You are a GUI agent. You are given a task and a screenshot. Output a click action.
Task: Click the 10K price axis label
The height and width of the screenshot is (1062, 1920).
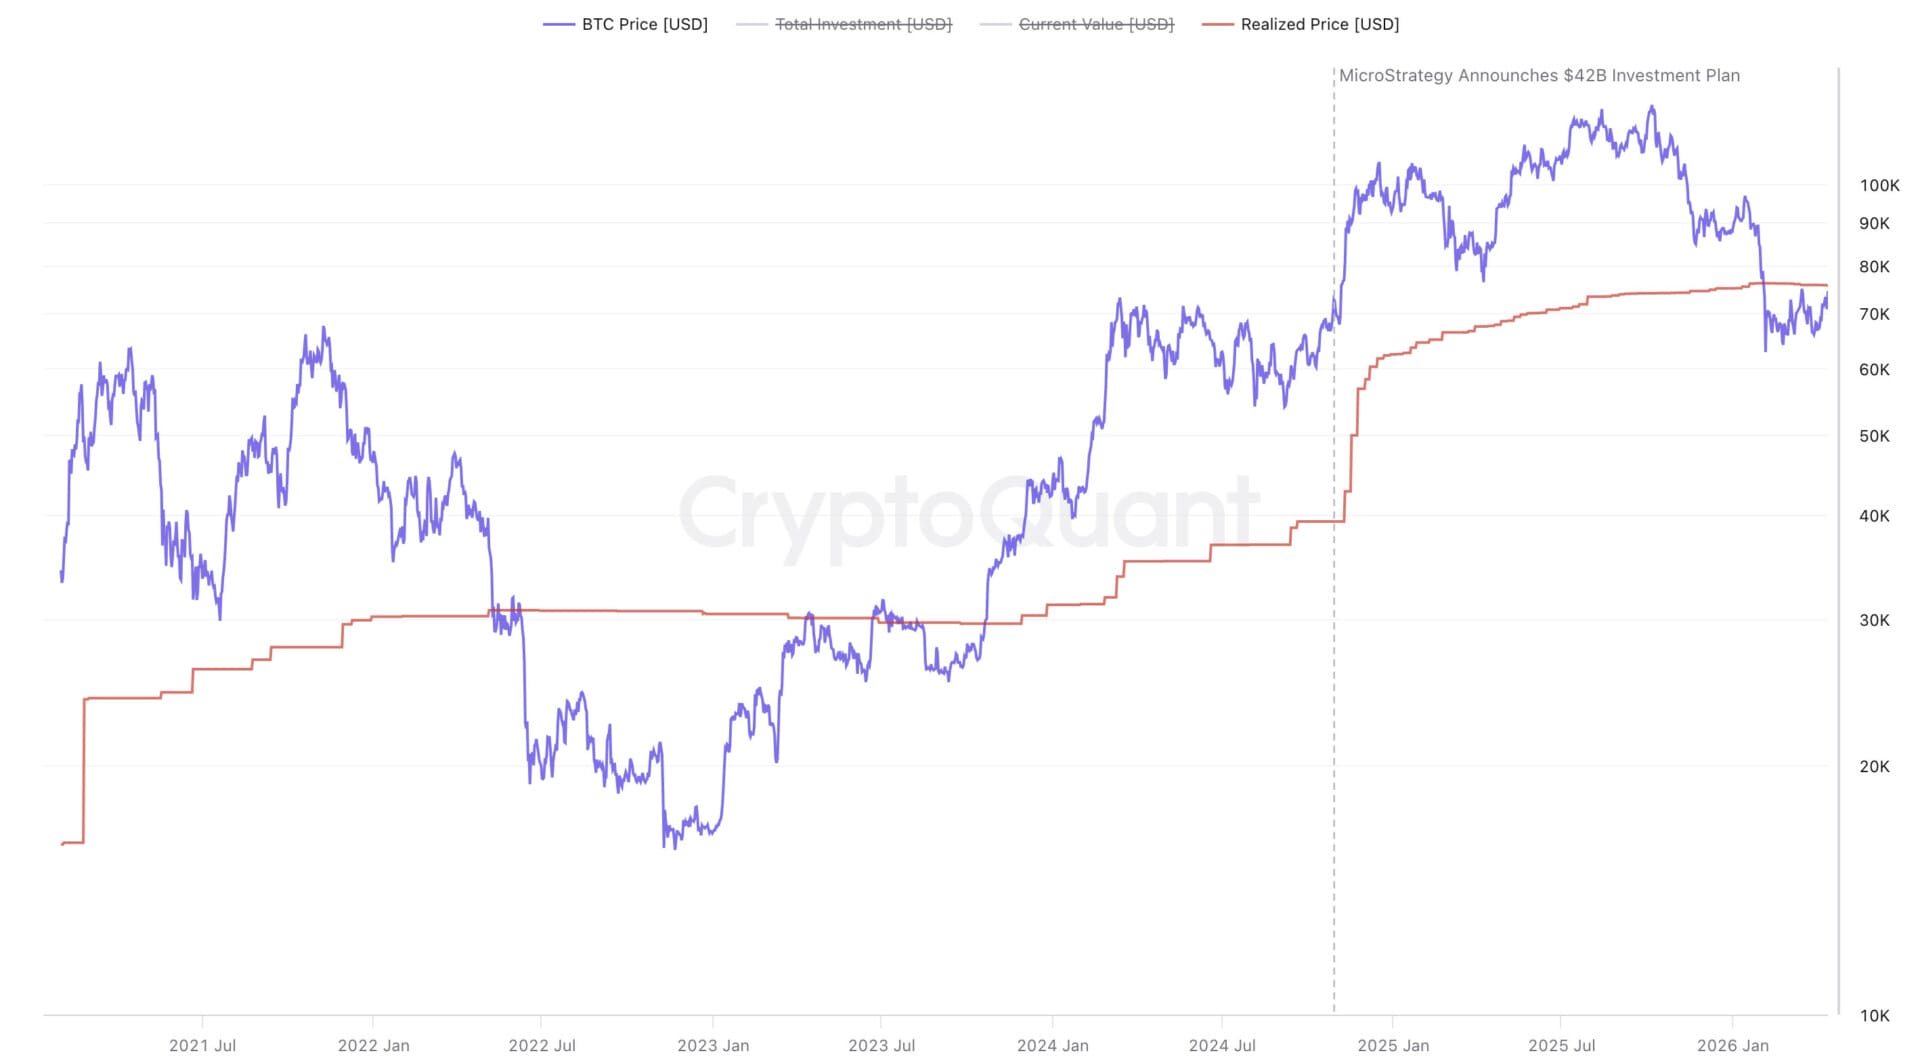tap(1874, 1015)
